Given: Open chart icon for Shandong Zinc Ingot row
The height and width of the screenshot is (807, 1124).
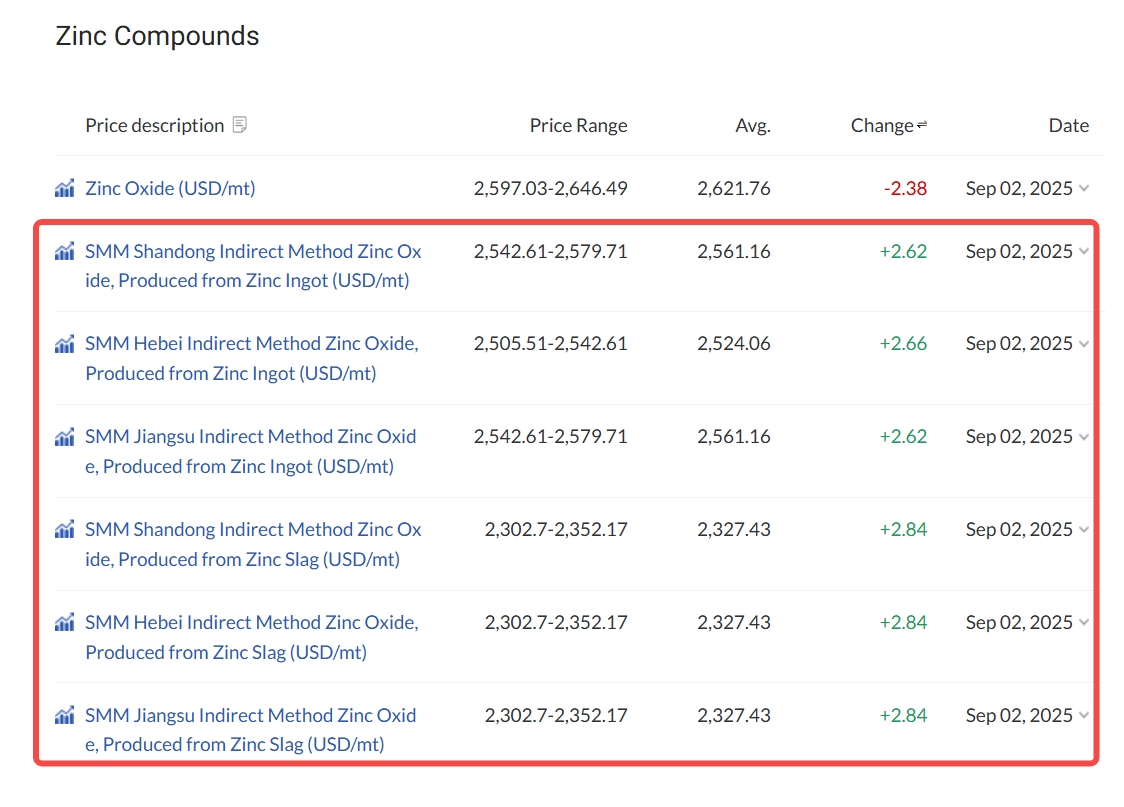Looking at the screenshot, I should pos(65,252).
